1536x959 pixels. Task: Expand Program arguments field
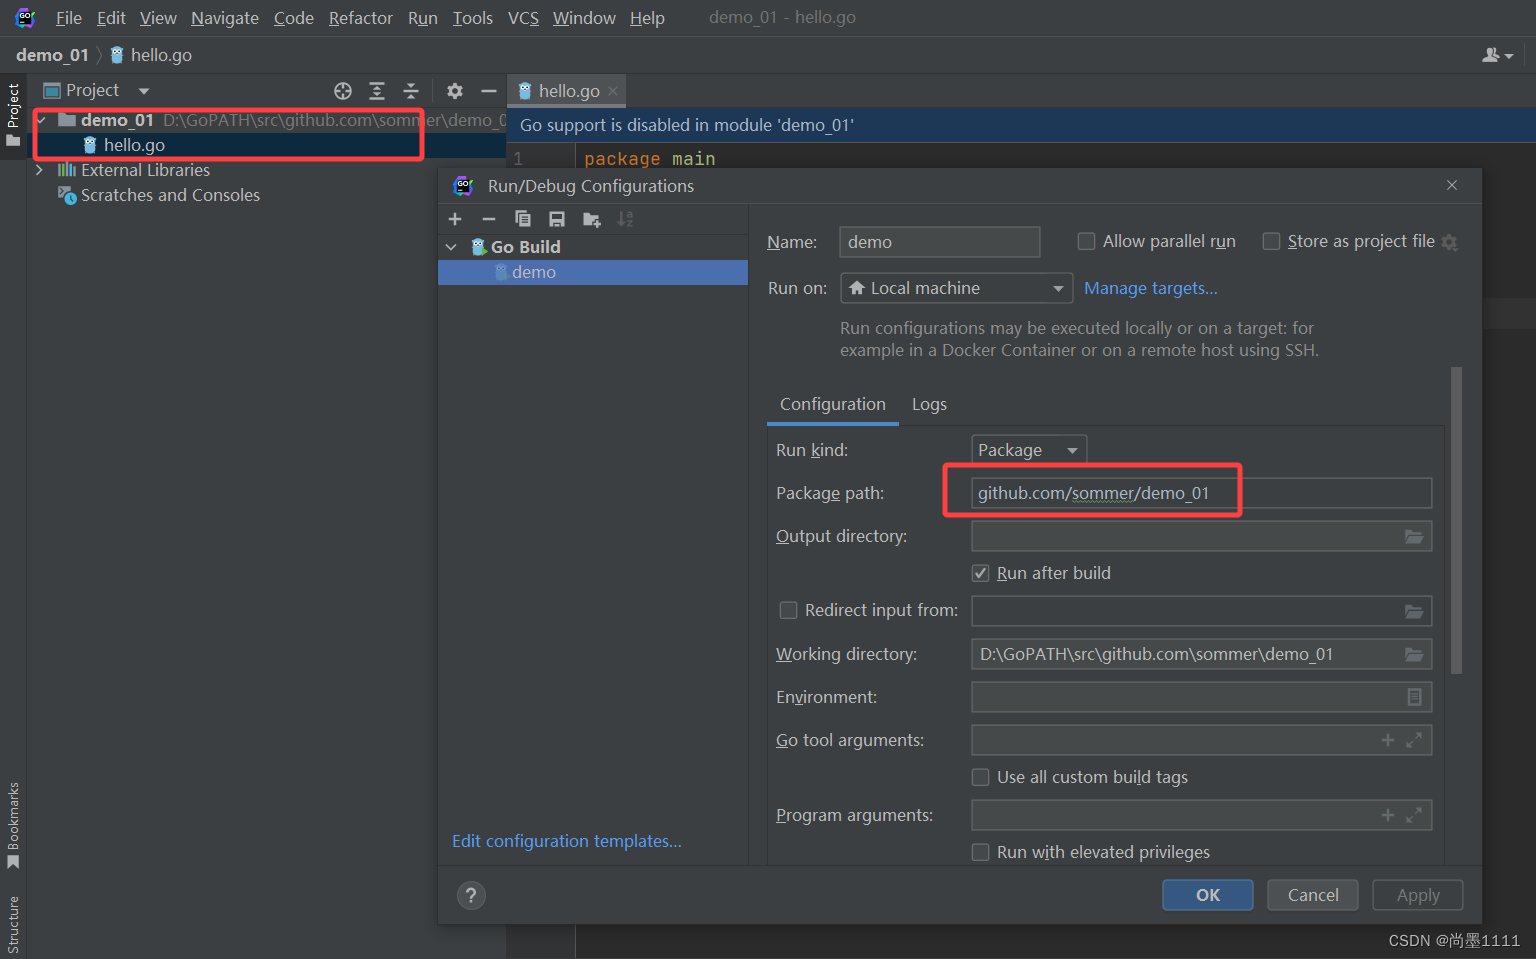tap(1414, 815)
